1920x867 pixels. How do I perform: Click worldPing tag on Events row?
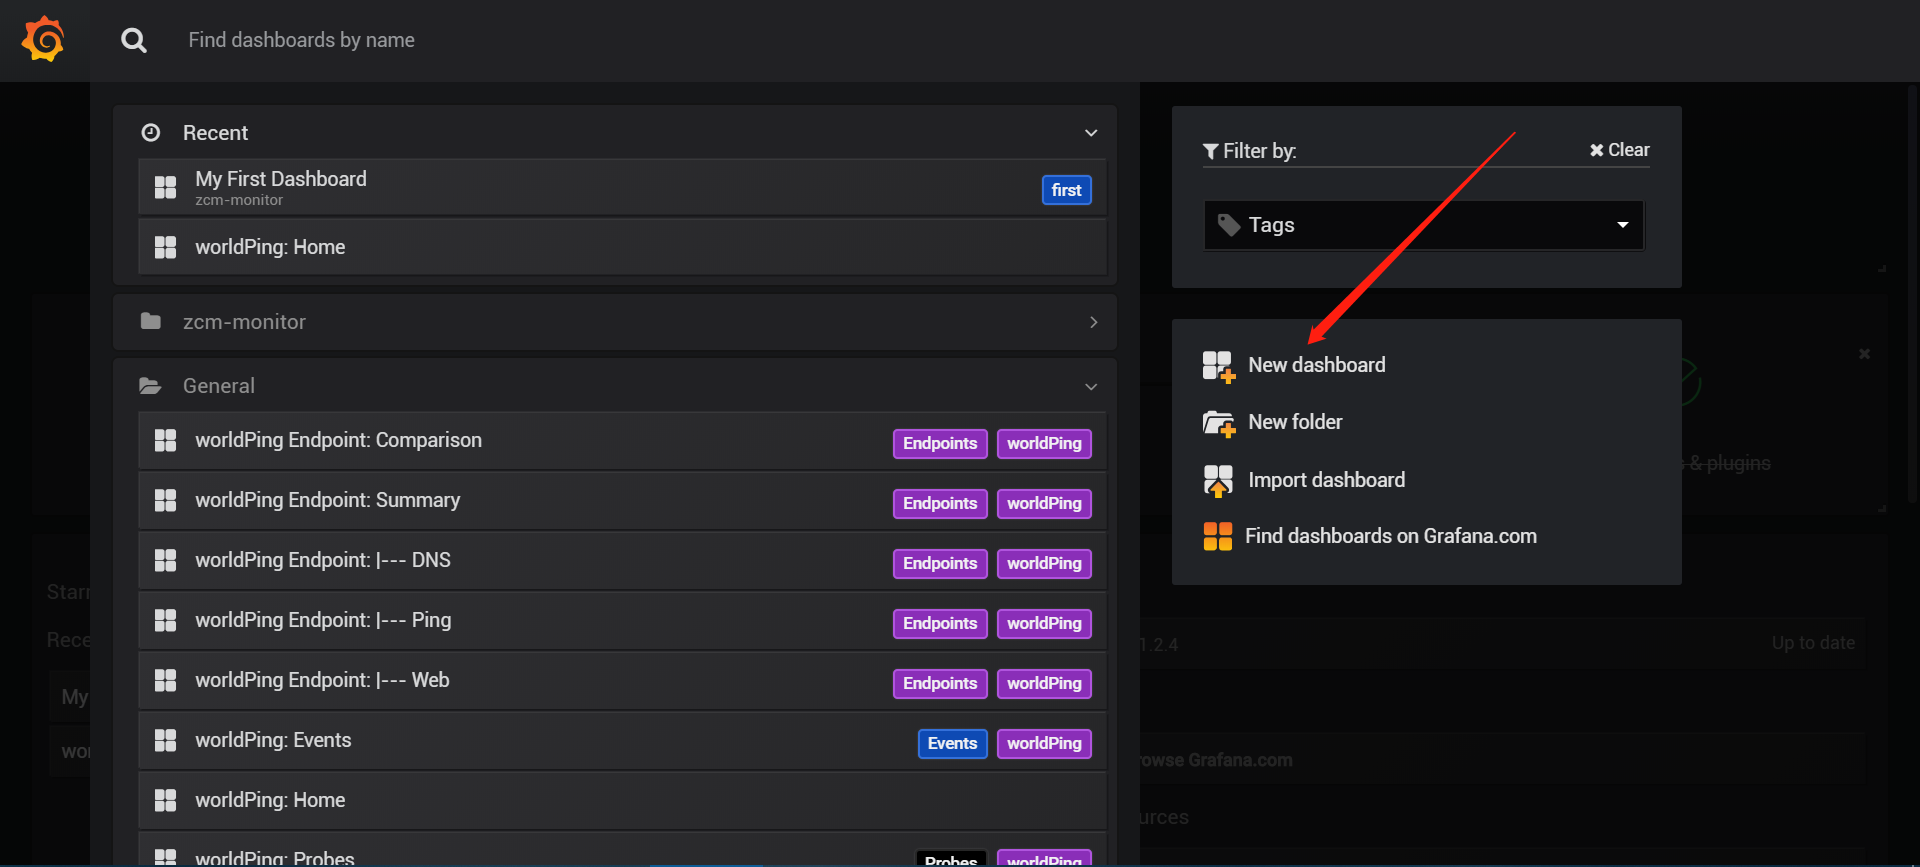tap(1044, 743)
